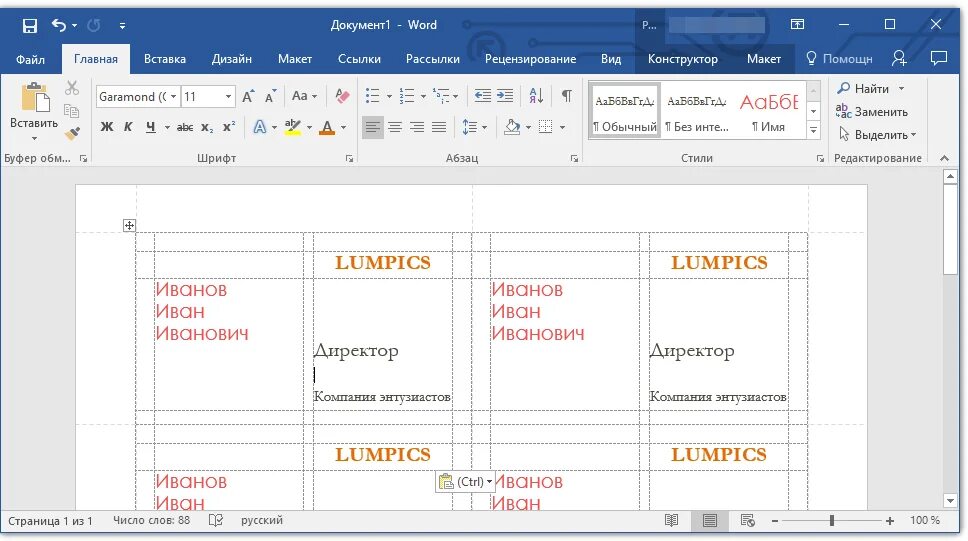Screen dimensions: 968x541
Task: Save the document with the floppy icon
Action: coord(30,25)
